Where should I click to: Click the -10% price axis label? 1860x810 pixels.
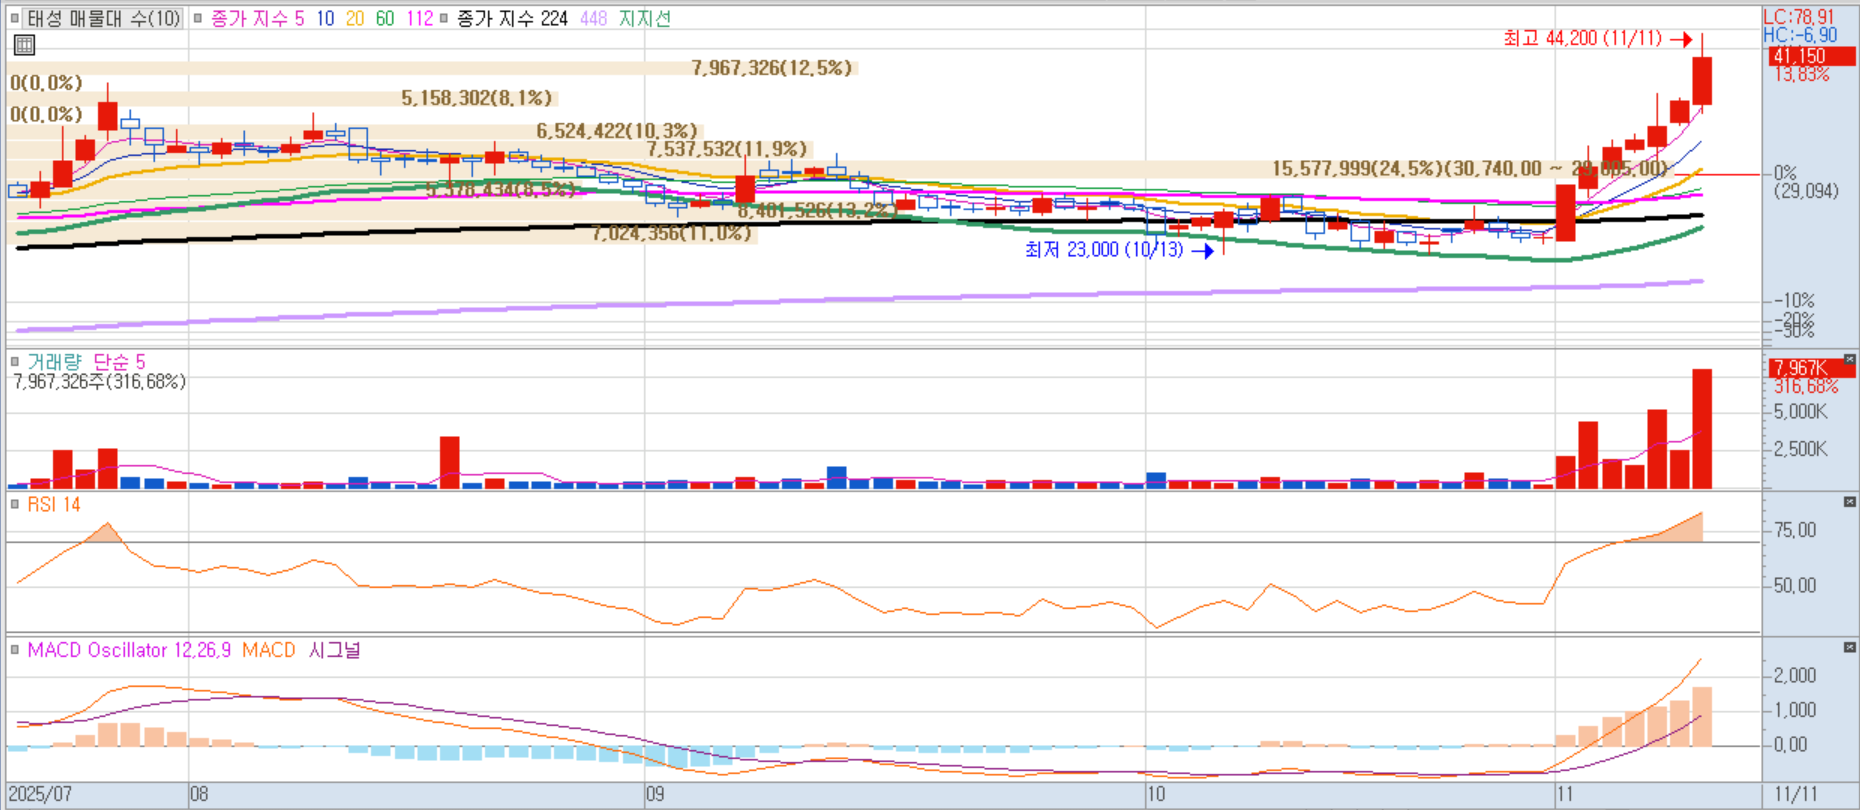coord(1794,300)
